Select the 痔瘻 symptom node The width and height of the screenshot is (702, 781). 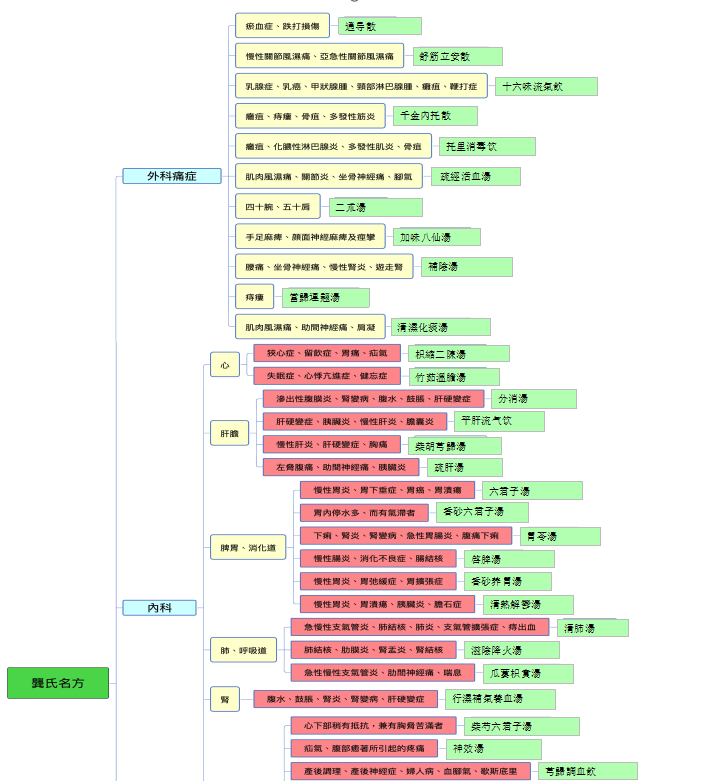click(x=254, y=297)
